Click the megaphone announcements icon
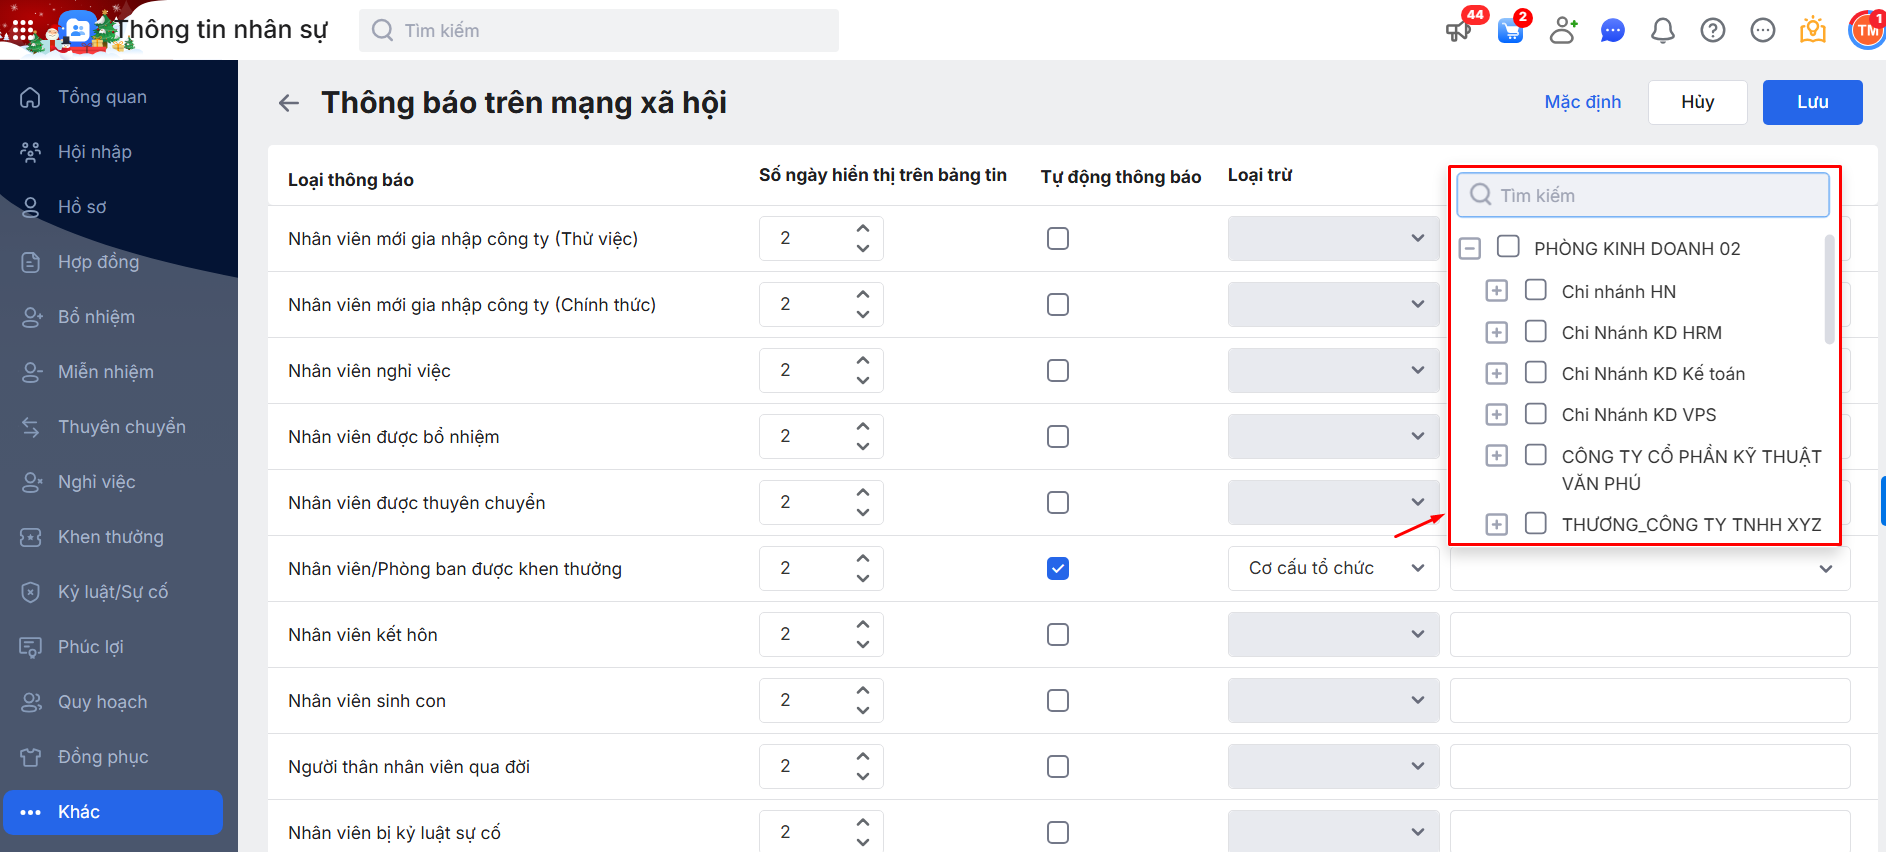1886x852 pixels. 1458,31
